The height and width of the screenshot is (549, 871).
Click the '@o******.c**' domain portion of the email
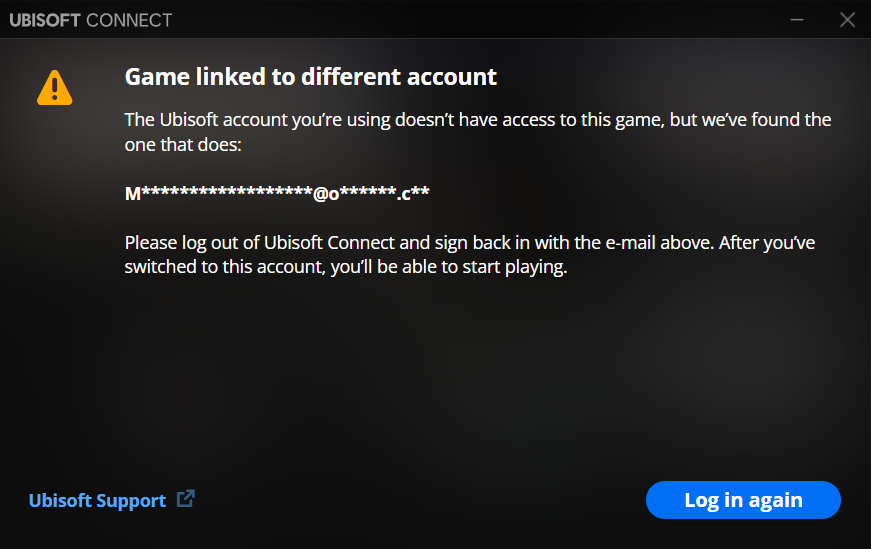(372, 194)
